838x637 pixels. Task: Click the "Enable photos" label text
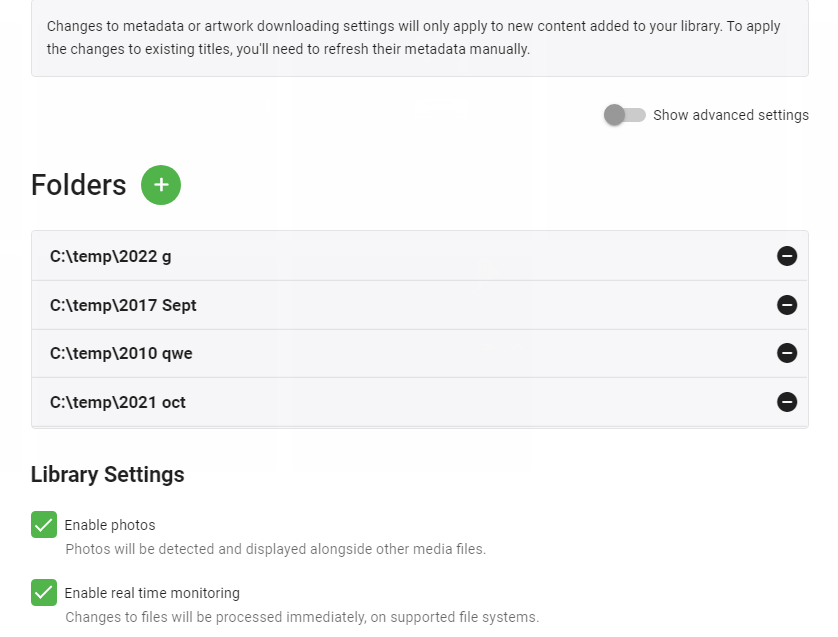(110, 525)
